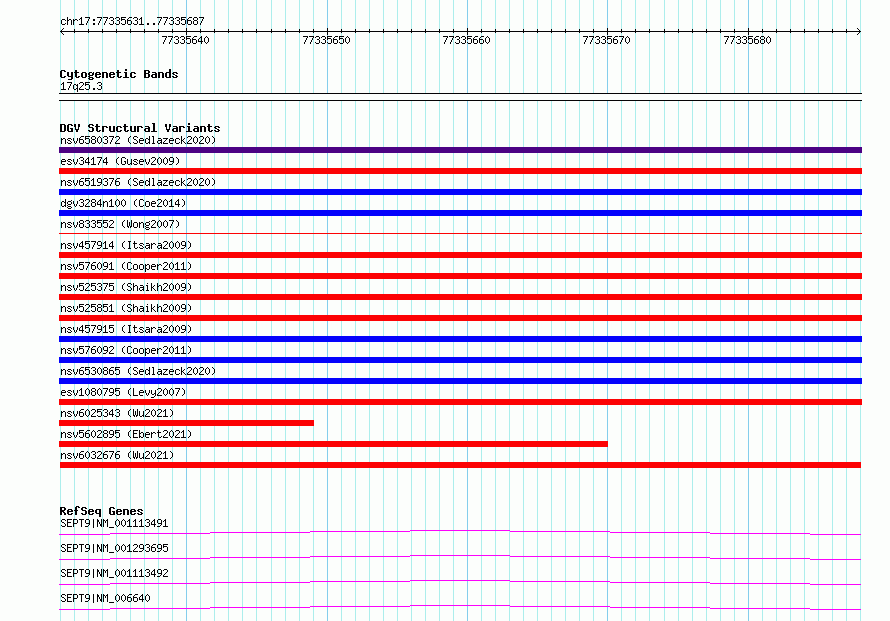Select the magenta SEPT9|NM_001113492 gene line

click(x=460, y=582)
